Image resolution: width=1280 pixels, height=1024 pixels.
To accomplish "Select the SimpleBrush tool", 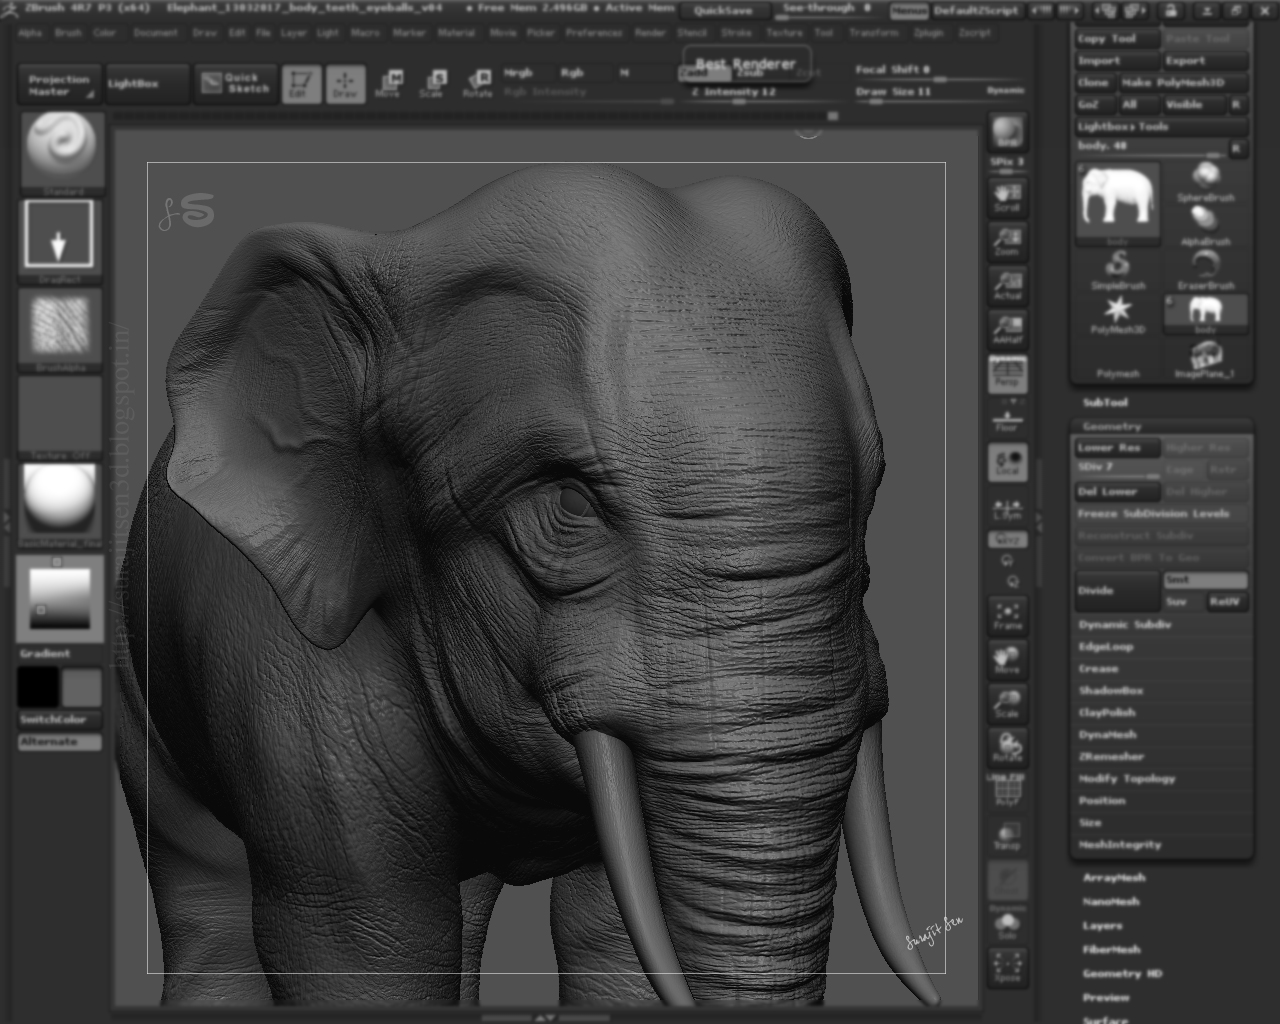I will pyautogui.click(x=1118, y=270).
